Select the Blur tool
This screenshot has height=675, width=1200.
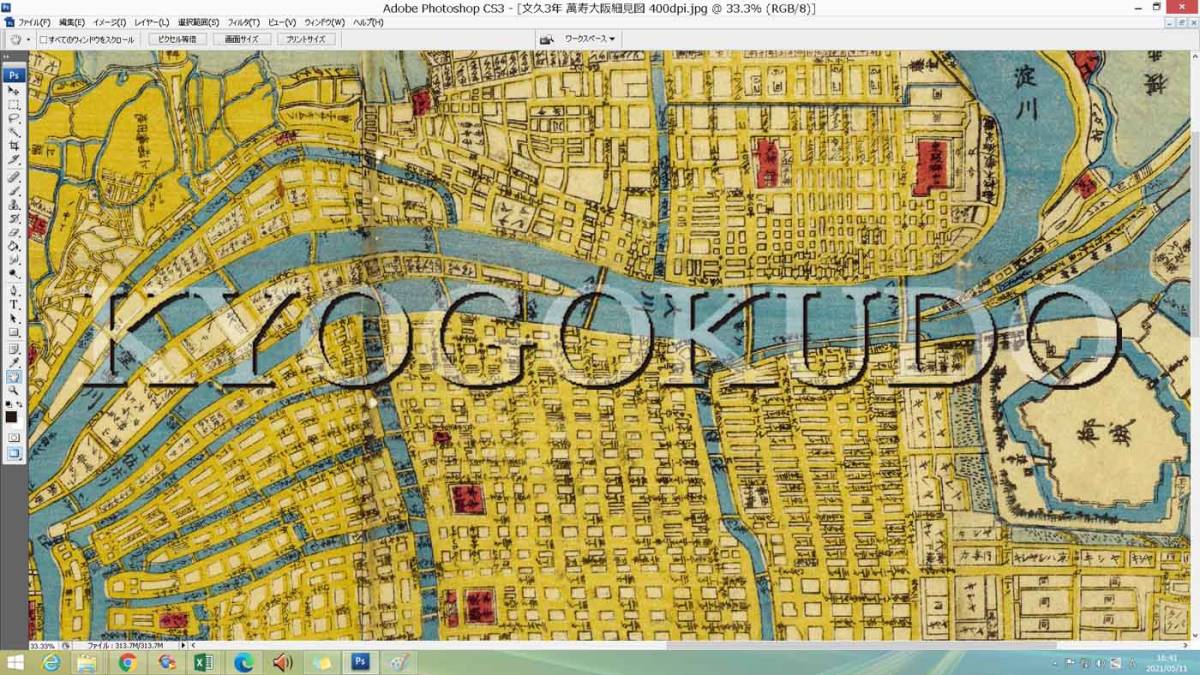tap(14, 259)
